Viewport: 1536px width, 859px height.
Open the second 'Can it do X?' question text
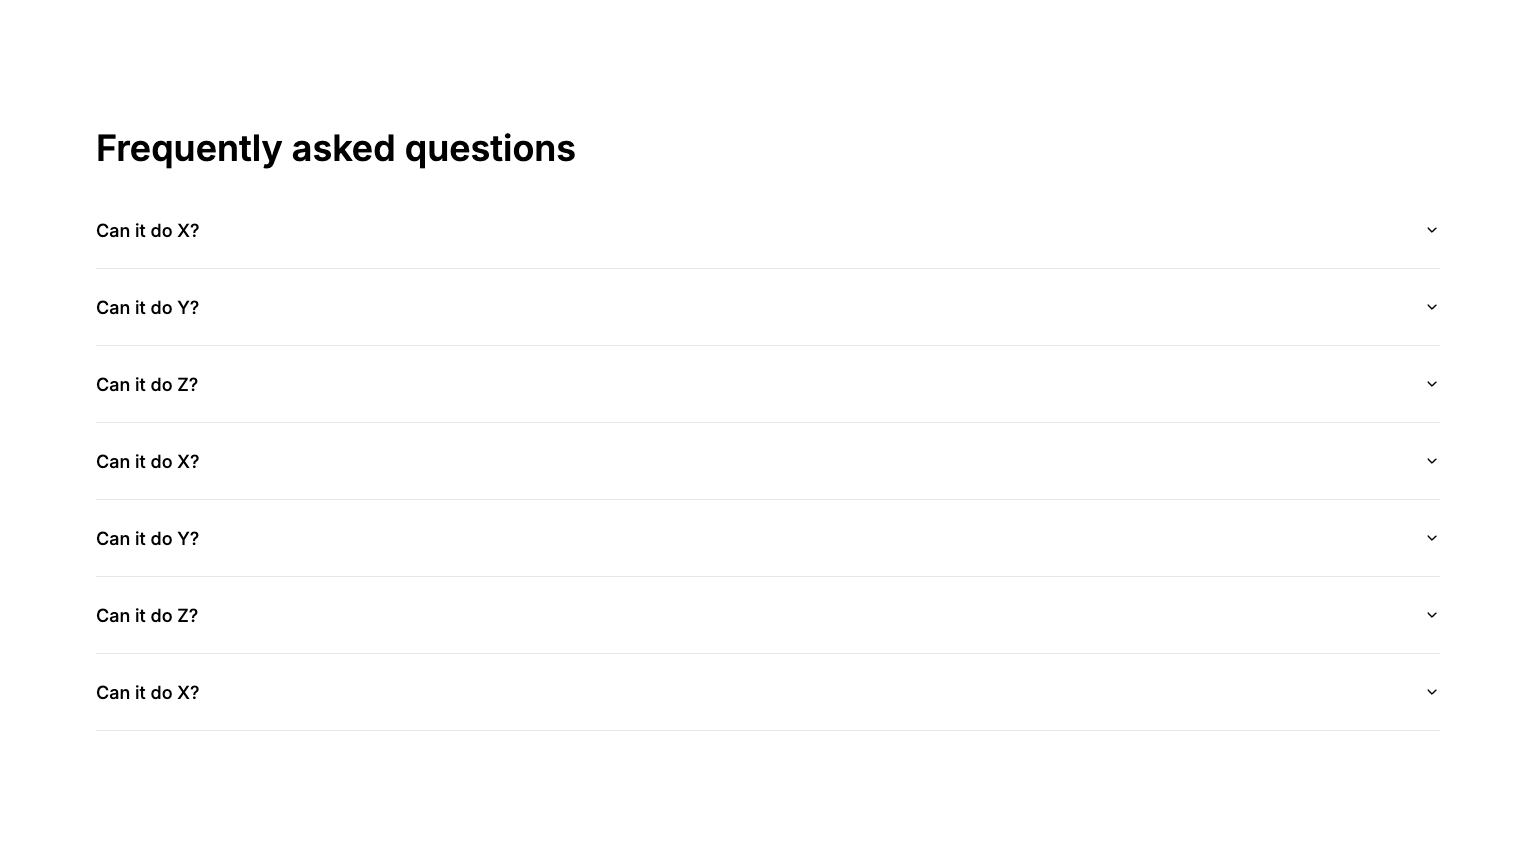[x=148, y=462]
